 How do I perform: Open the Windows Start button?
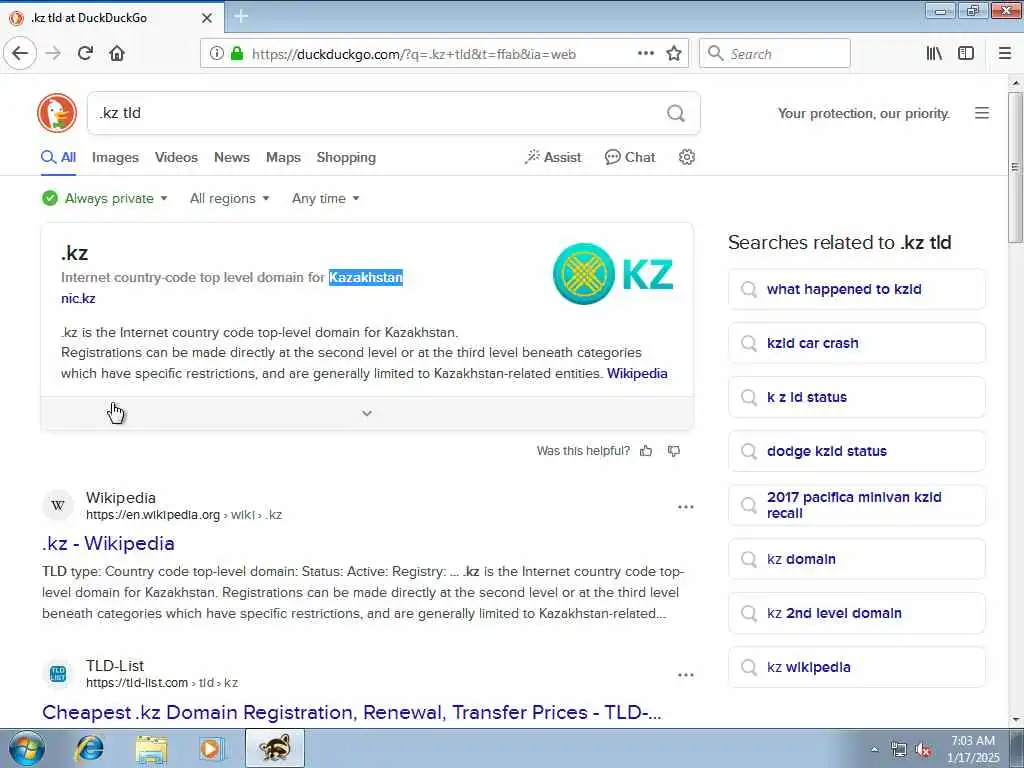click(x=27, y=748)
